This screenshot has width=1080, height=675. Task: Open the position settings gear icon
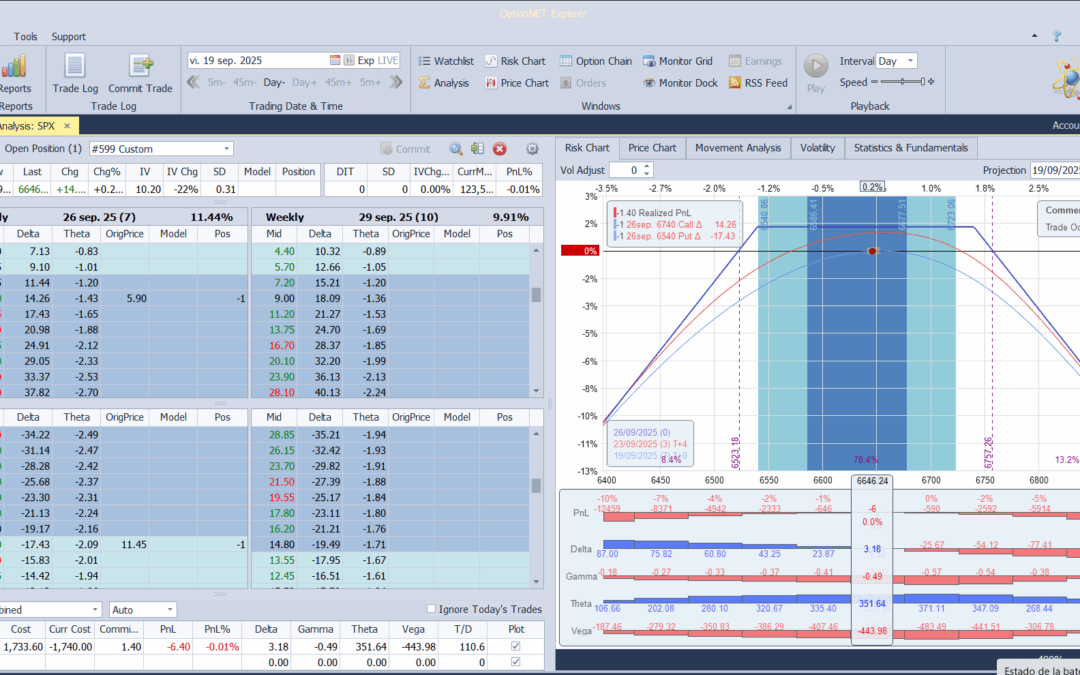pyautogui.click(x=532, y=149)
